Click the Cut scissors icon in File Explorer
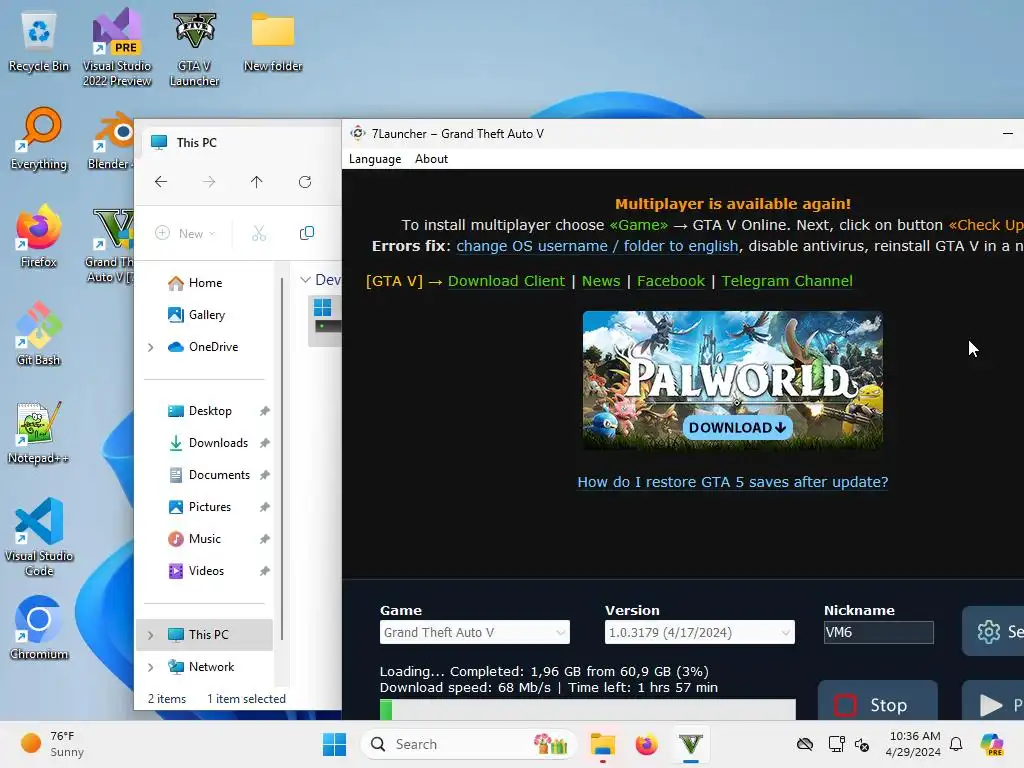Viewport: 1024px width, 768px height. click(x=259, y=233)
